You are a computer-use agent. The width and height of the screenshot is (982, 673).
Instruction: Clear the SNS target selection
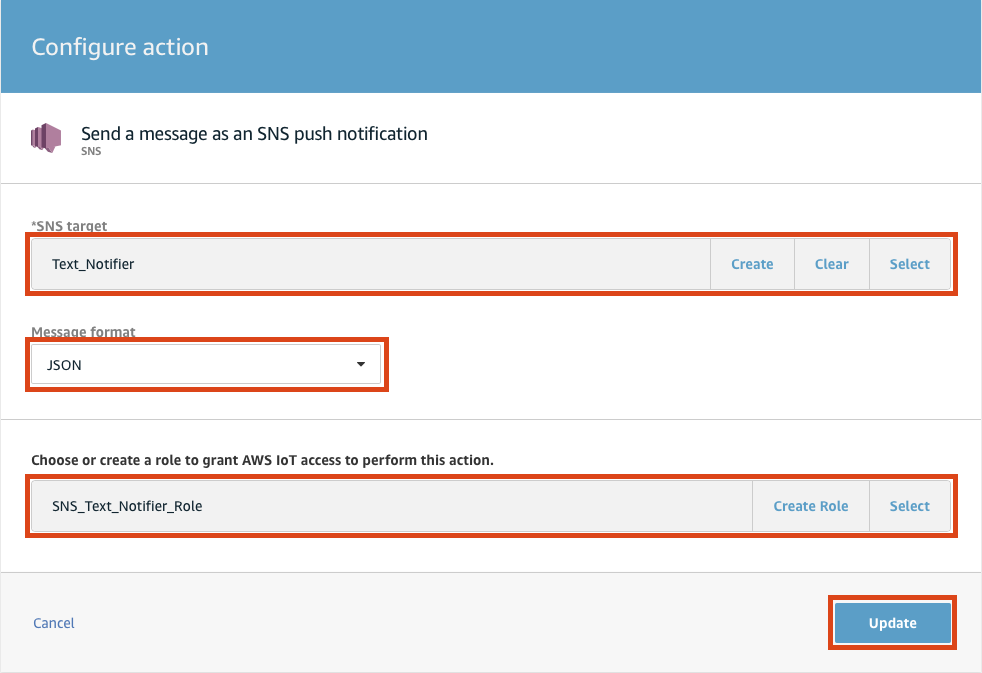(832, 264)
